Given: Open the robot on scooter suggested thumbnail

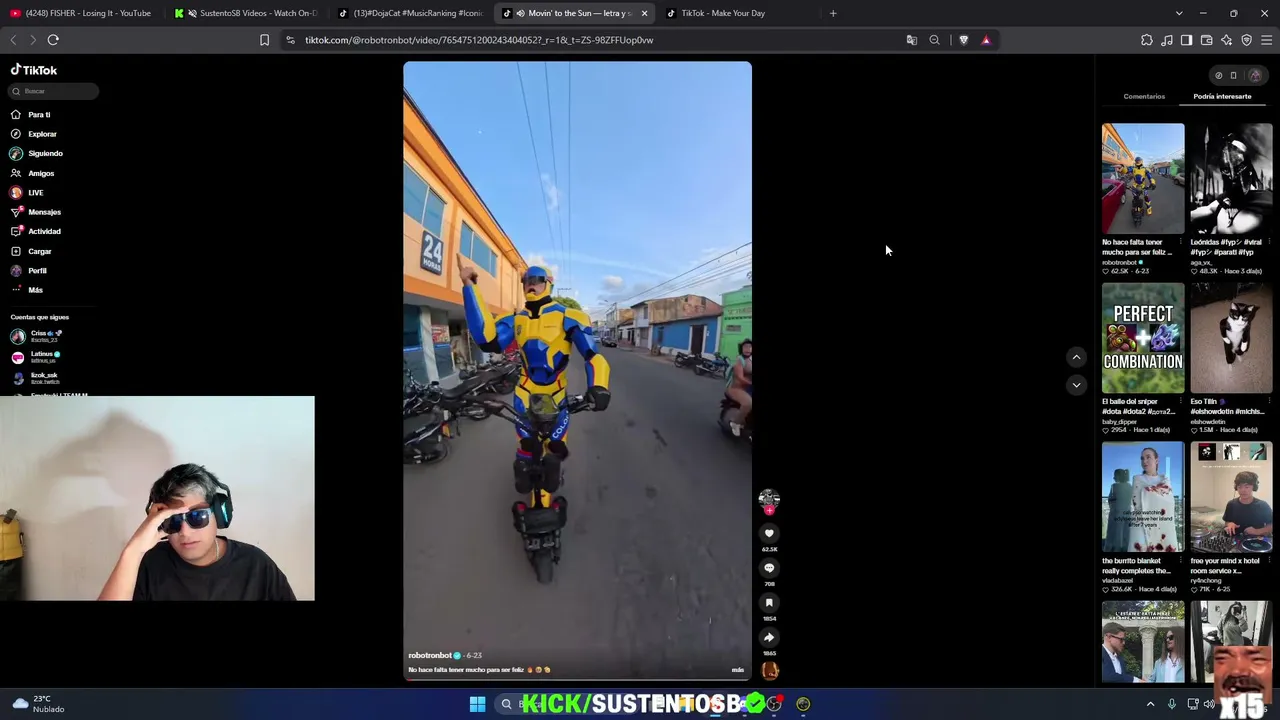Looking at the screenshot, I should tap(1143, 179).
